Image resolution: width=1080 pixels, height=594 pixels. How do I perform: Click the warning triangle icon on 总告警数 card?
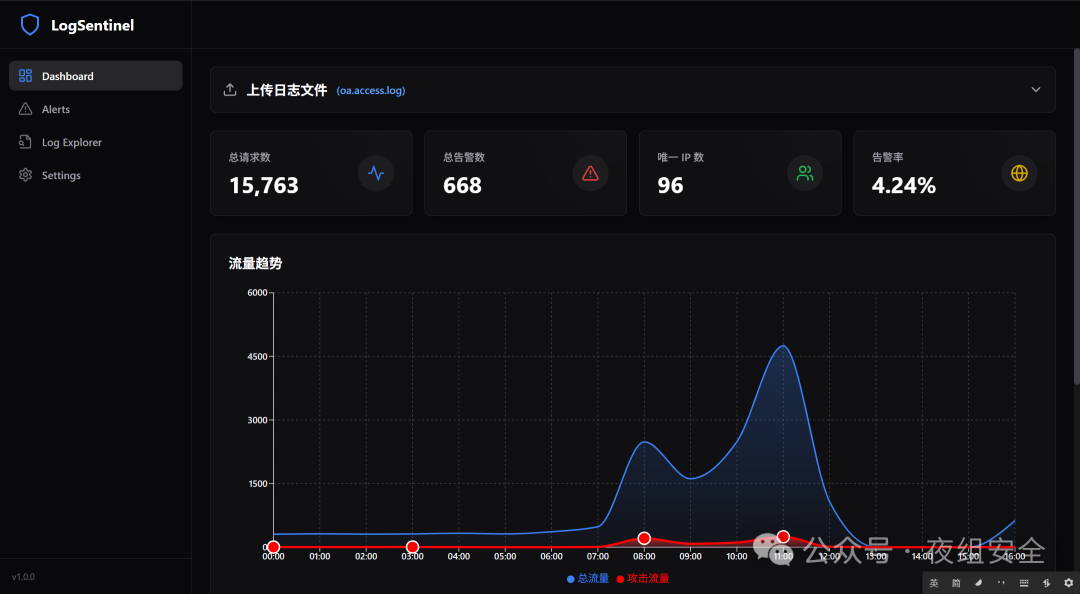coord(590,173)
